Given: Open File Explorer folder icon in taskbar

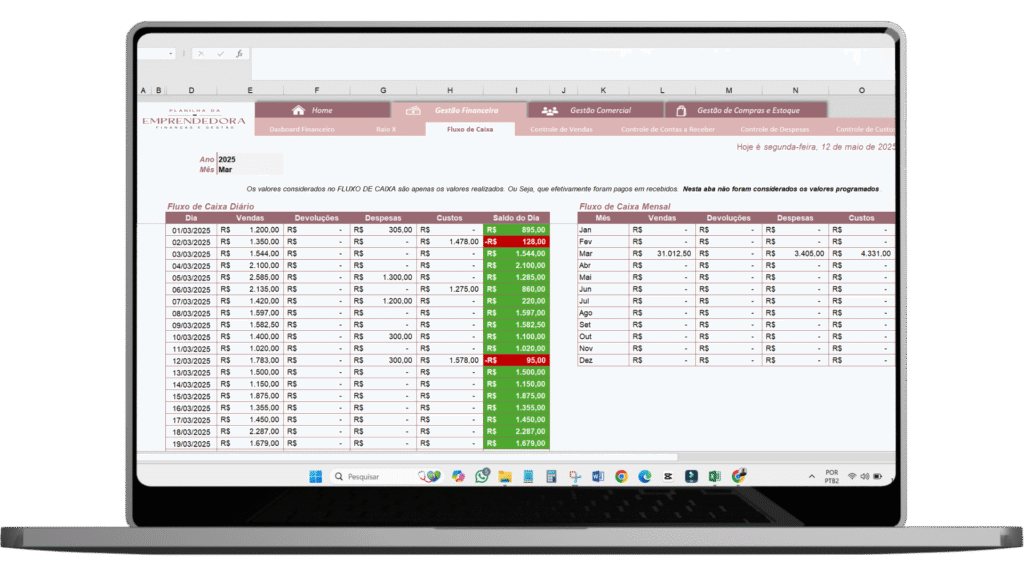Looking at the screenshot, I should click(x=505, y=477).
